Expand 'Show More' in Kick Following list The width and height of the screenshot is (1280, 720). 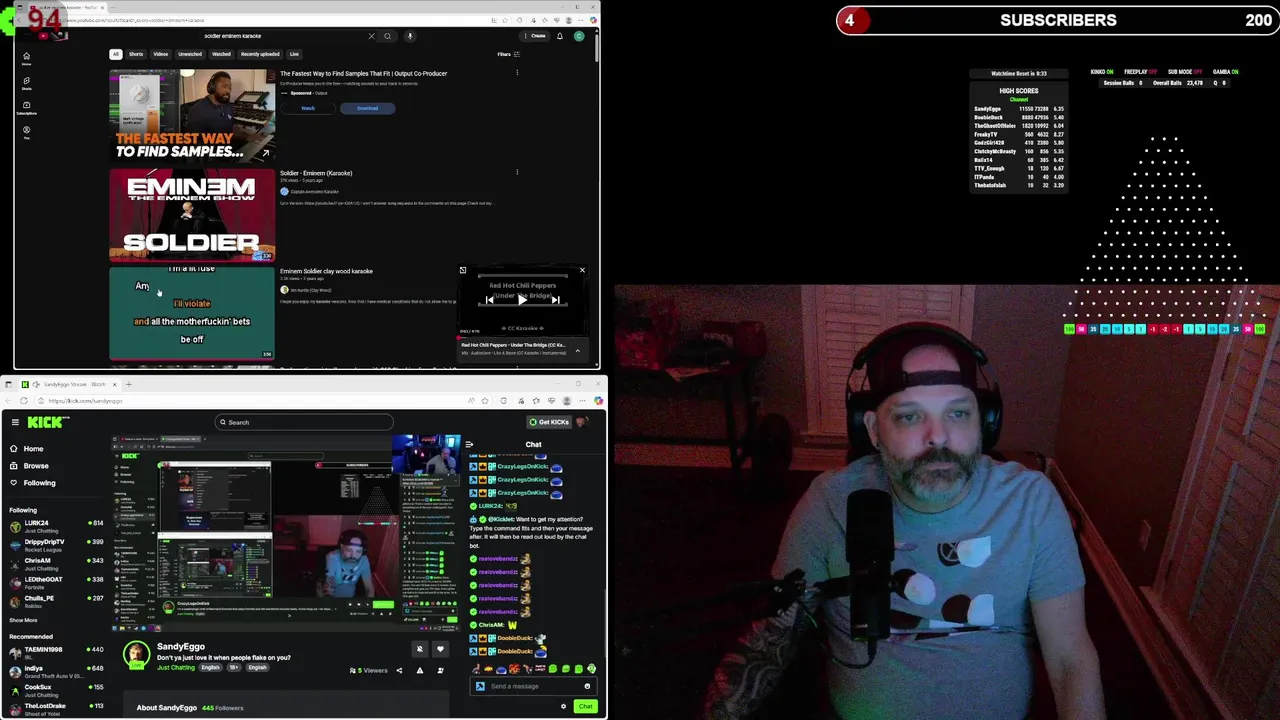coord(23,620)
